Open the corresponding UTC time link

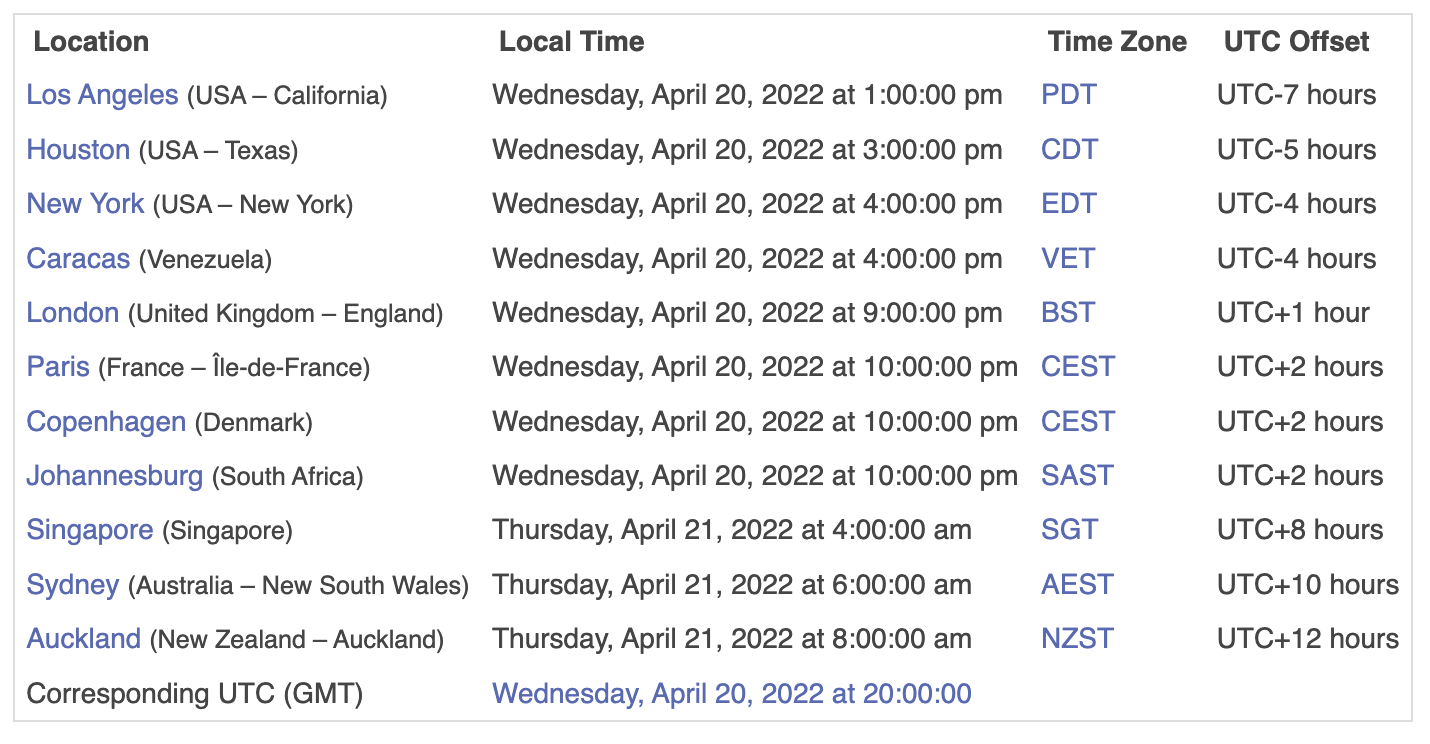731,694
